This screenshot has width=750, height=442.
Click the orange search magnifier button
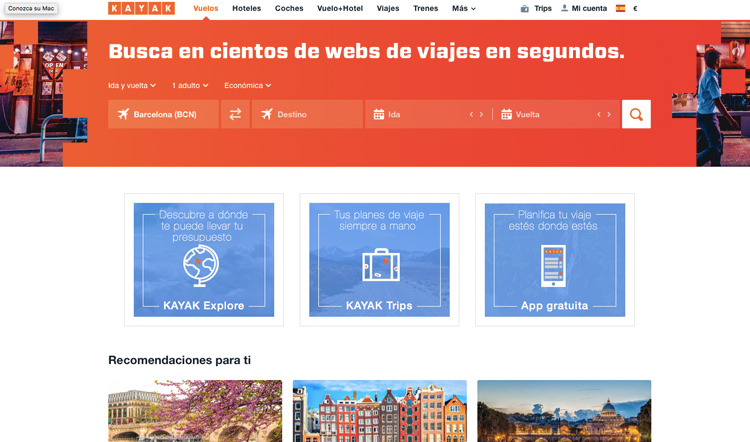[x=636, y=114]
